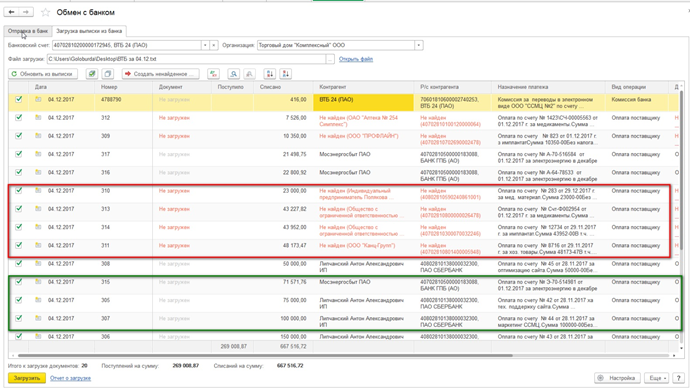Clear the Банковский счет field with ×

point(214,45)
